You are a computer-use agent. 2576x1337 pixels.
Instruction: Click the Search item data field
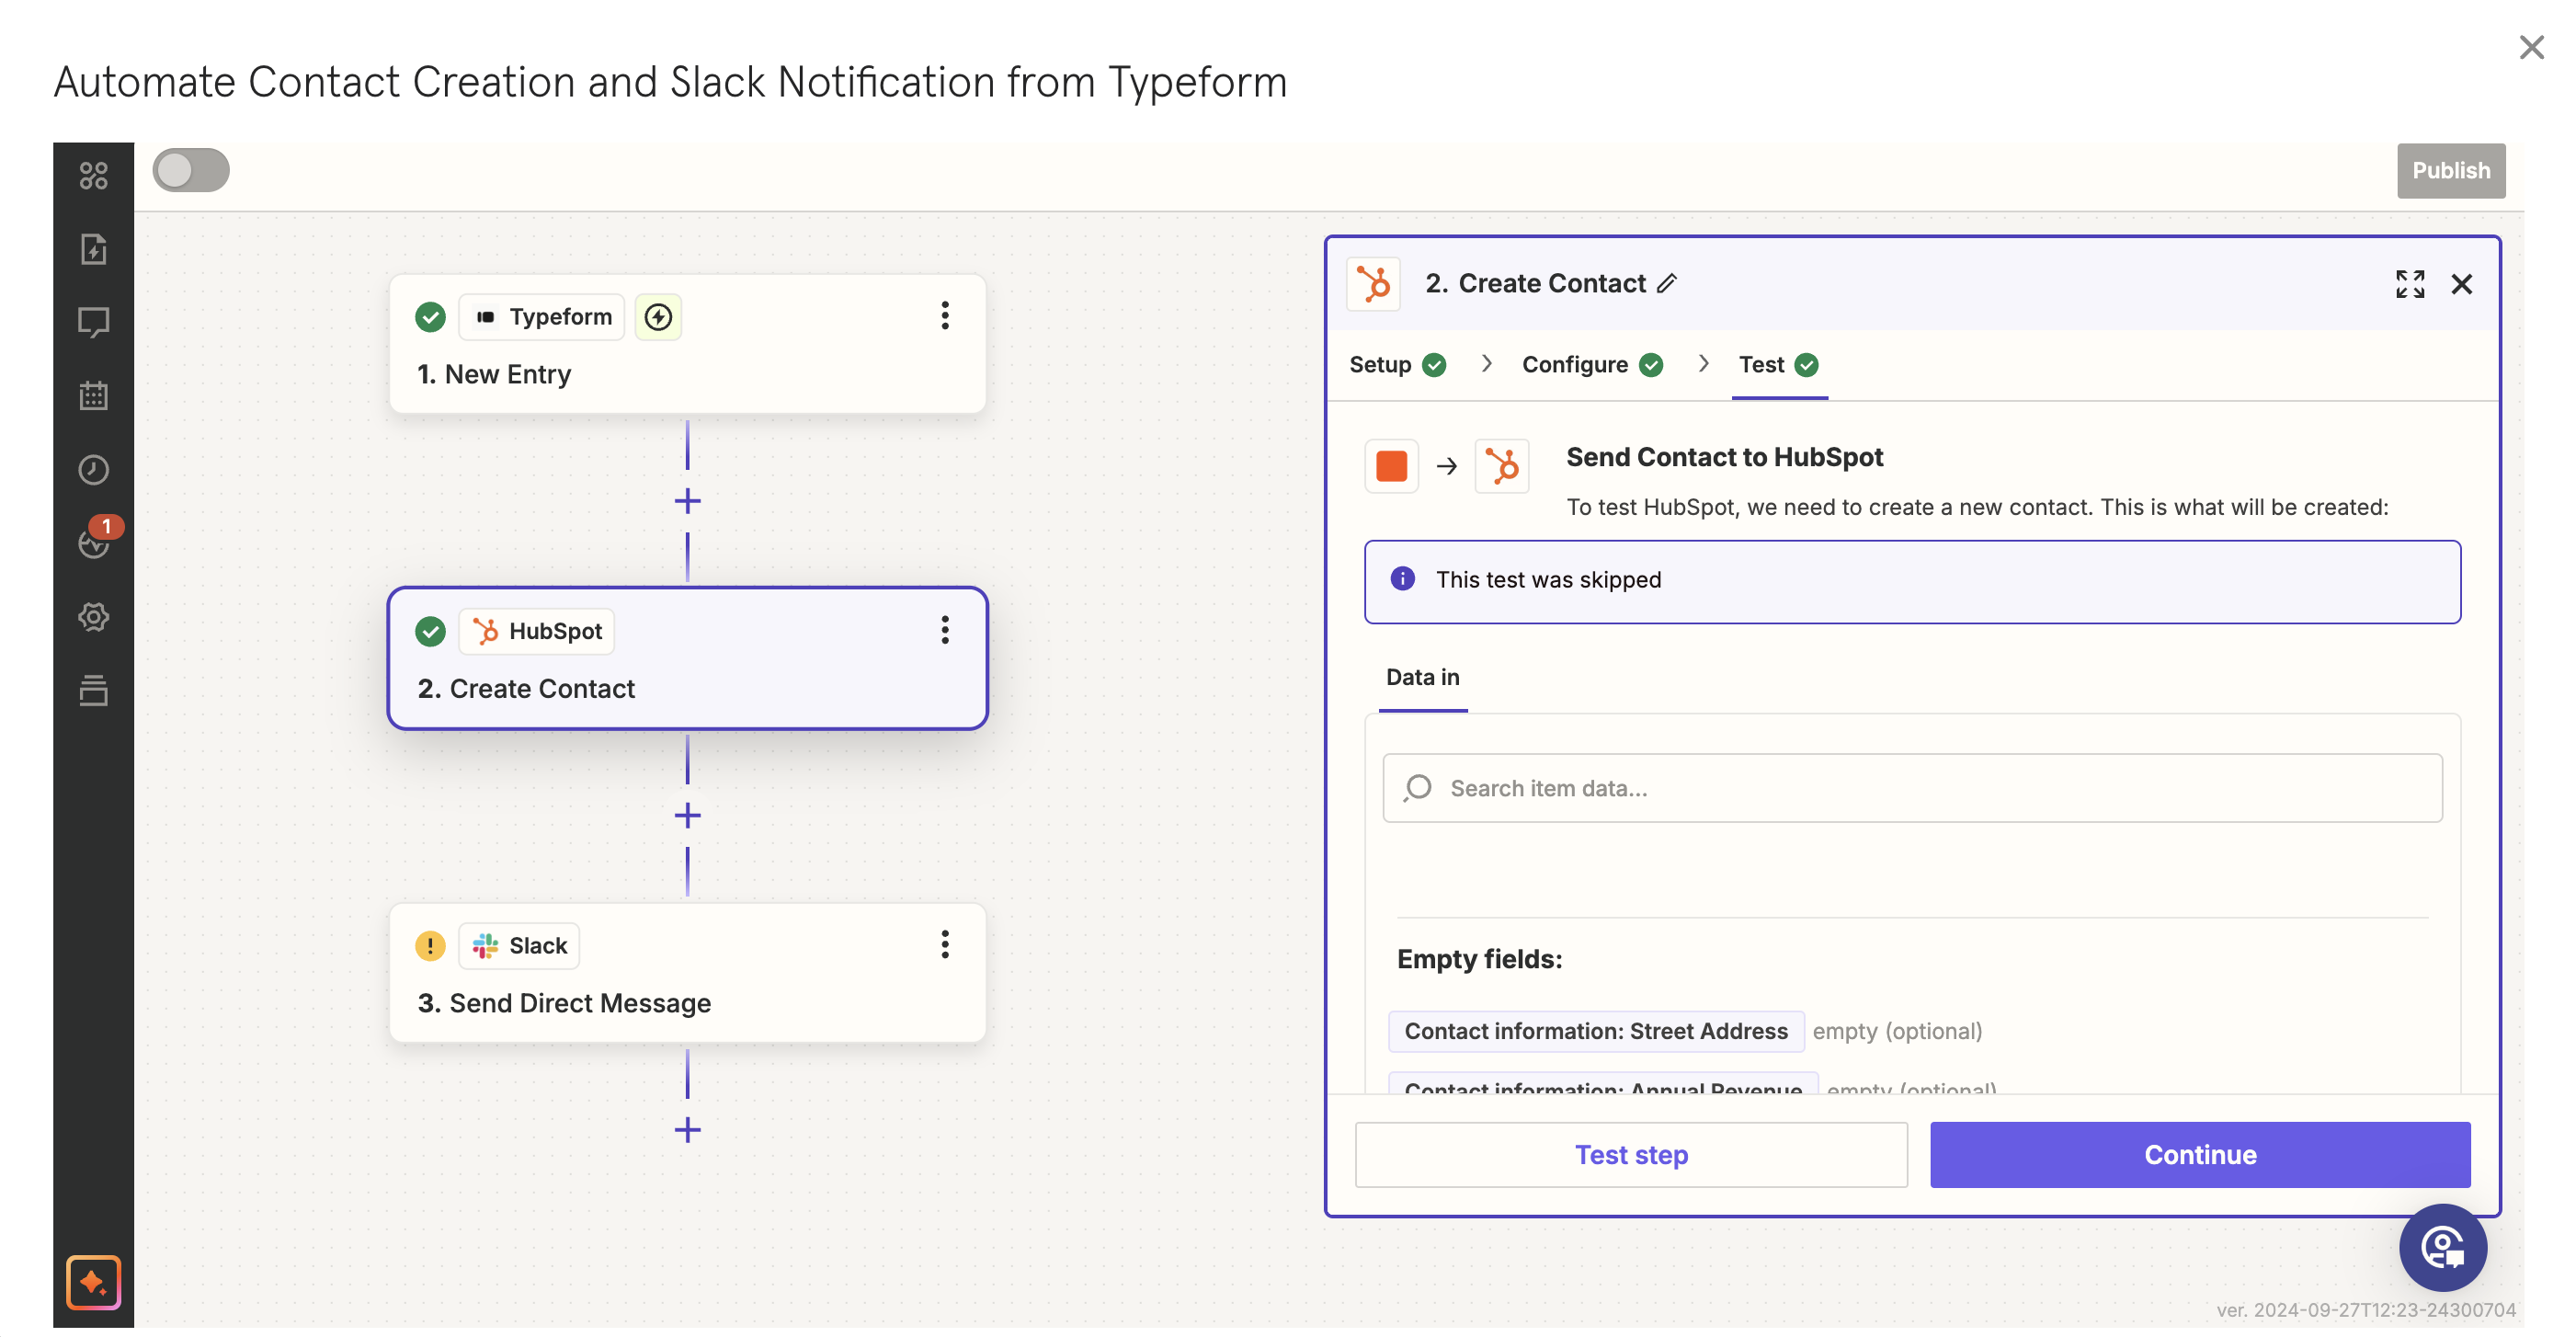pyautogui.click(x=1911, y=788)
